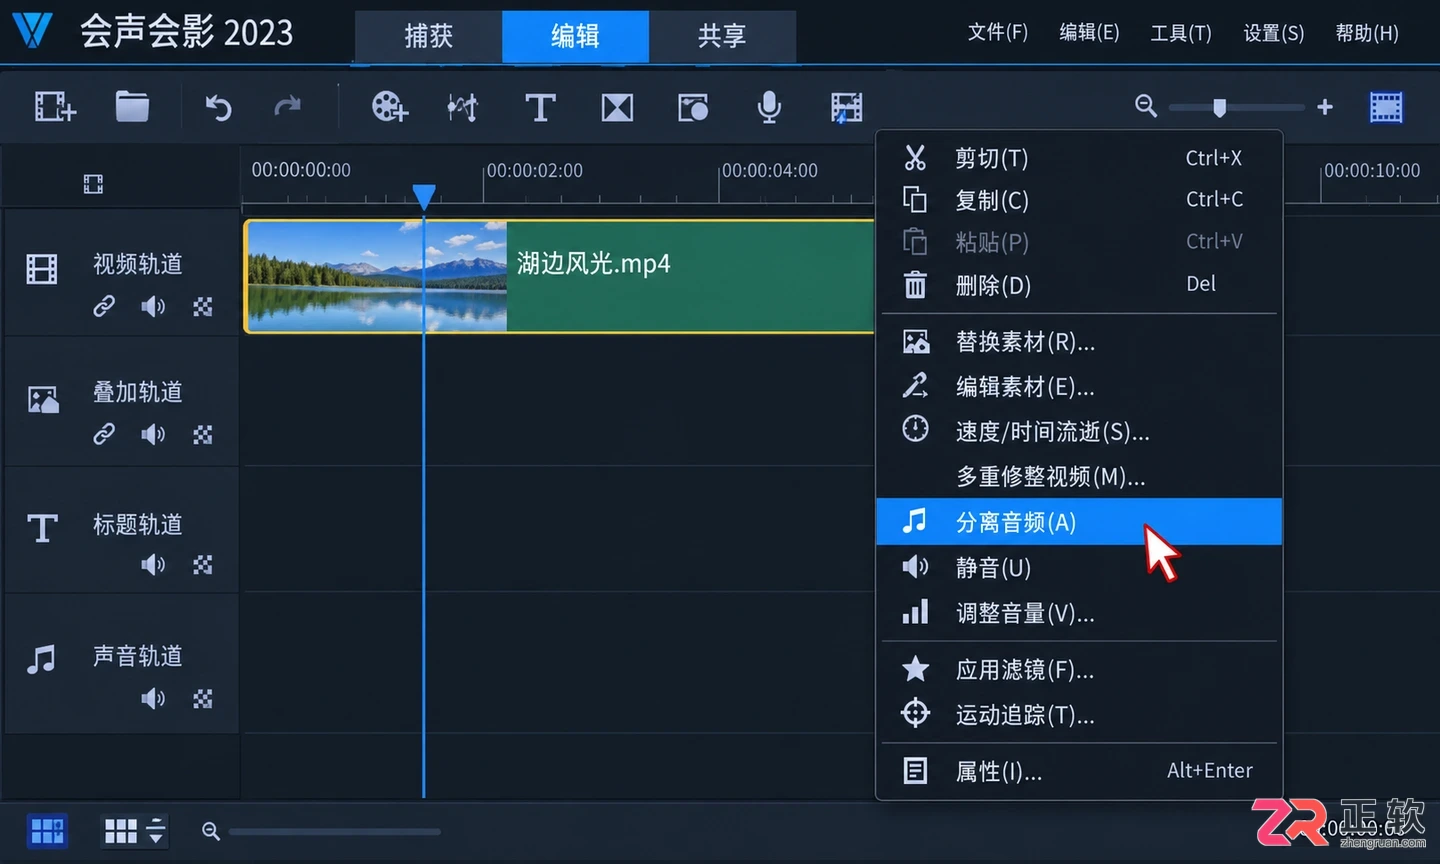Open the 编辑(E) menu

[x=1089, y=33]
